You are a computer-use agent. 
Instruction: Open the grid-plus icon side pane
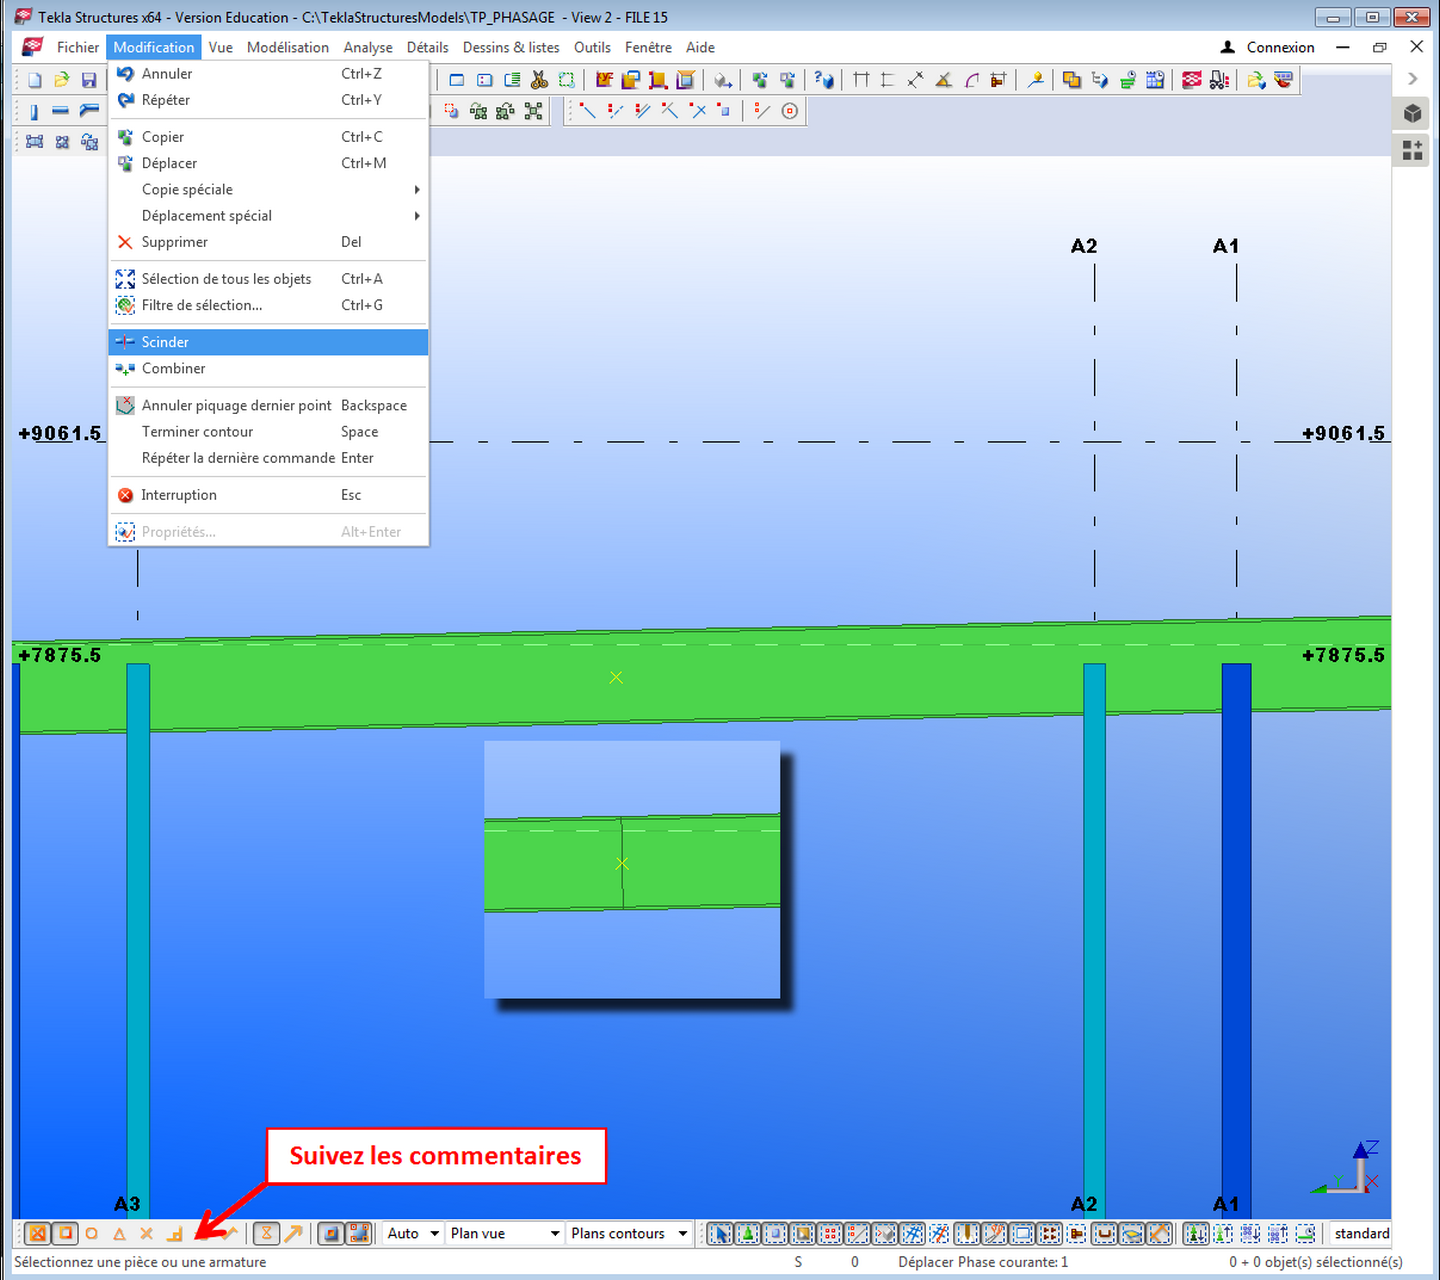click(x=1412, y=150)
